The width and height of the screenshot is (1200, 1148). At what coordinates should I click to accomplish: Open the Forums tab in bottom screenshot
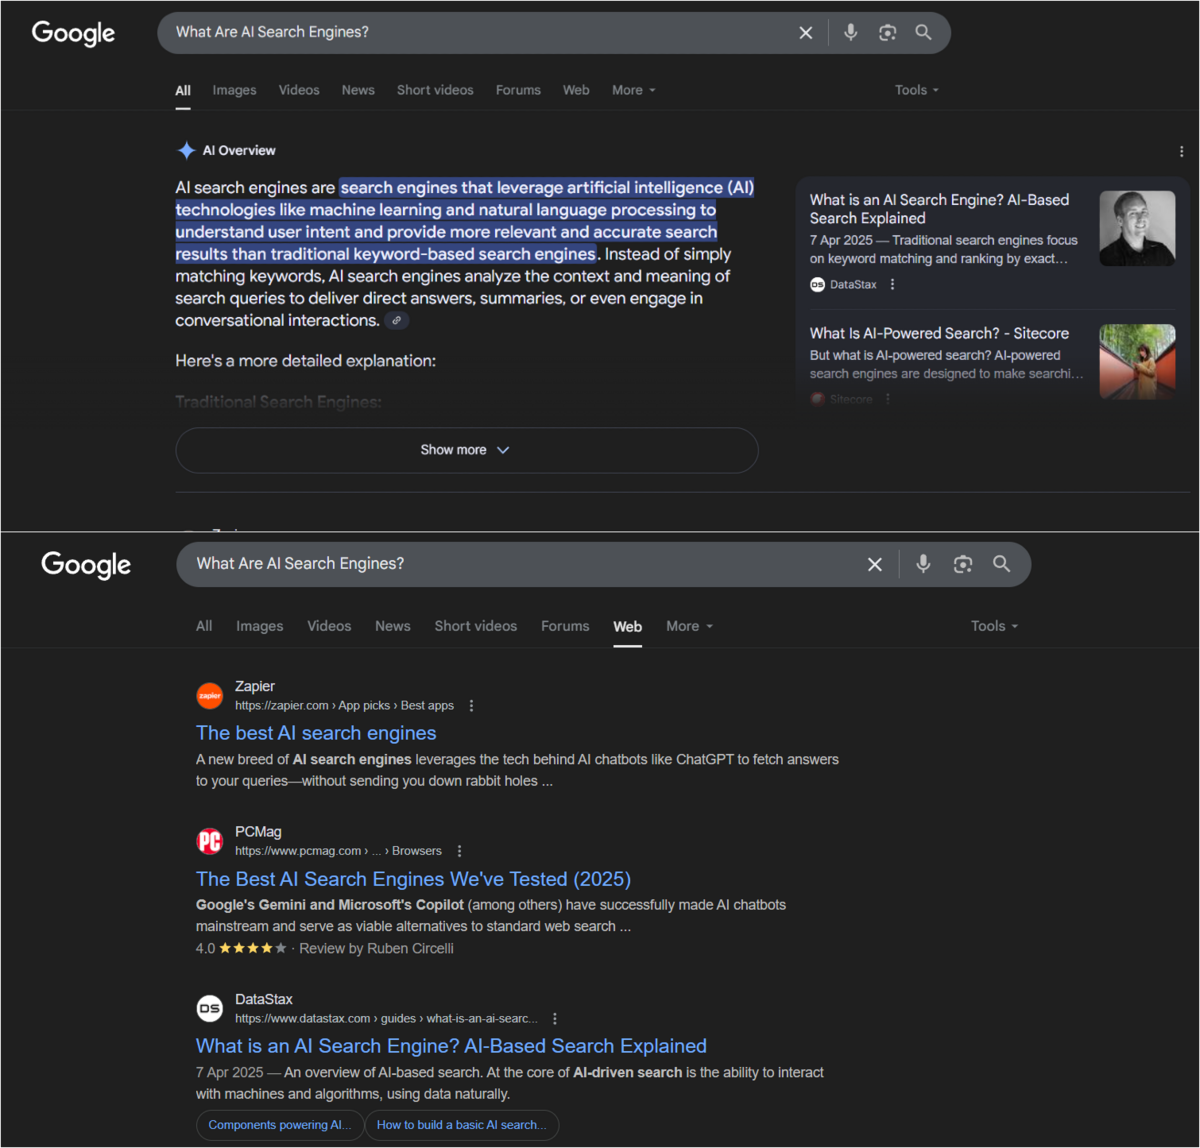tap(565, 626)
